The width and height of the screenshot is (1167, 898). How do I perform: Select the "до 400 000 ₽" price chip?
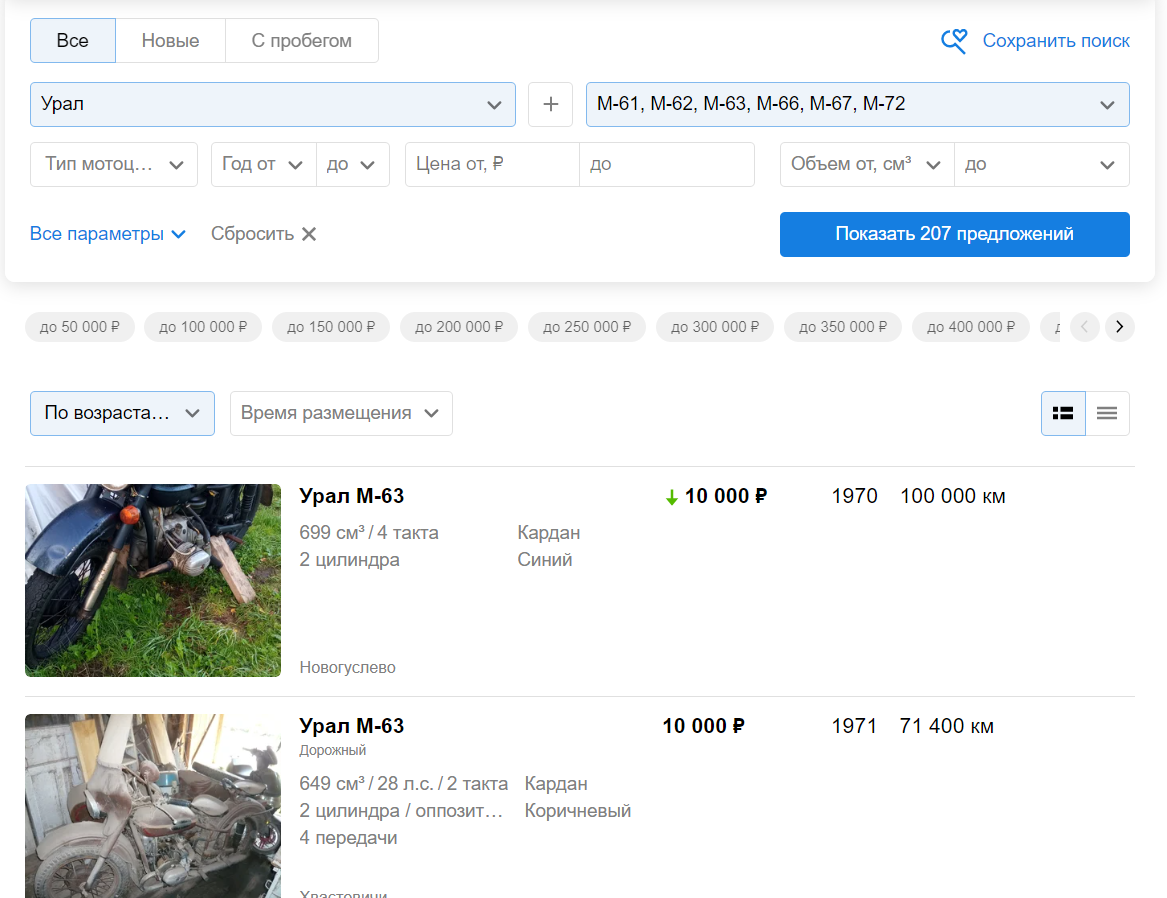(x=971, y=327)
